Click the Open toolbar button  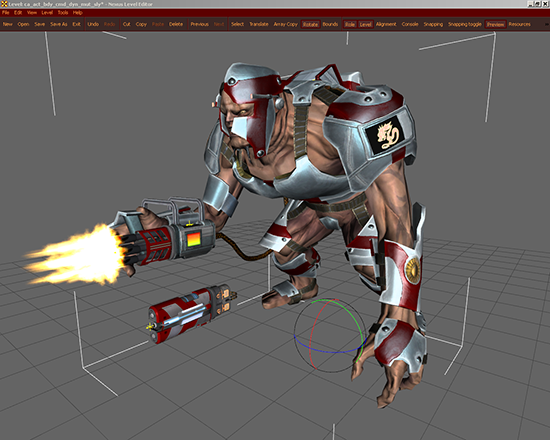23,24
